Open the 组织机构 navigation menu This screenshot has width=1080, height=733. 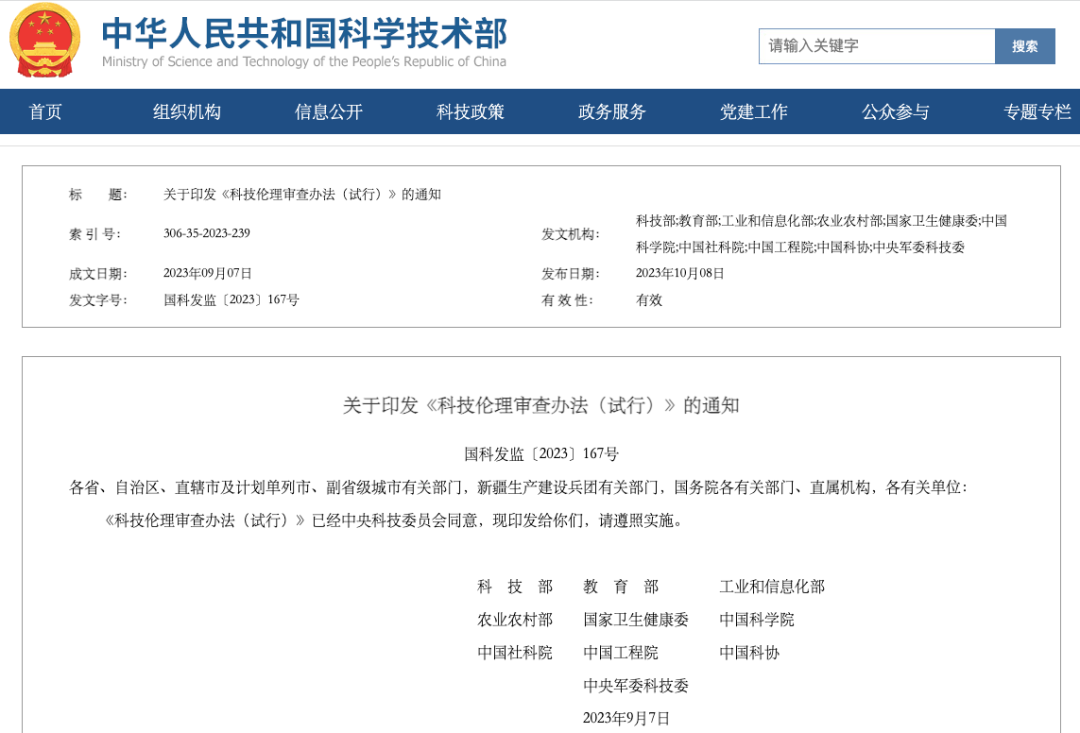pyautogui.click(x=187, y=112)
